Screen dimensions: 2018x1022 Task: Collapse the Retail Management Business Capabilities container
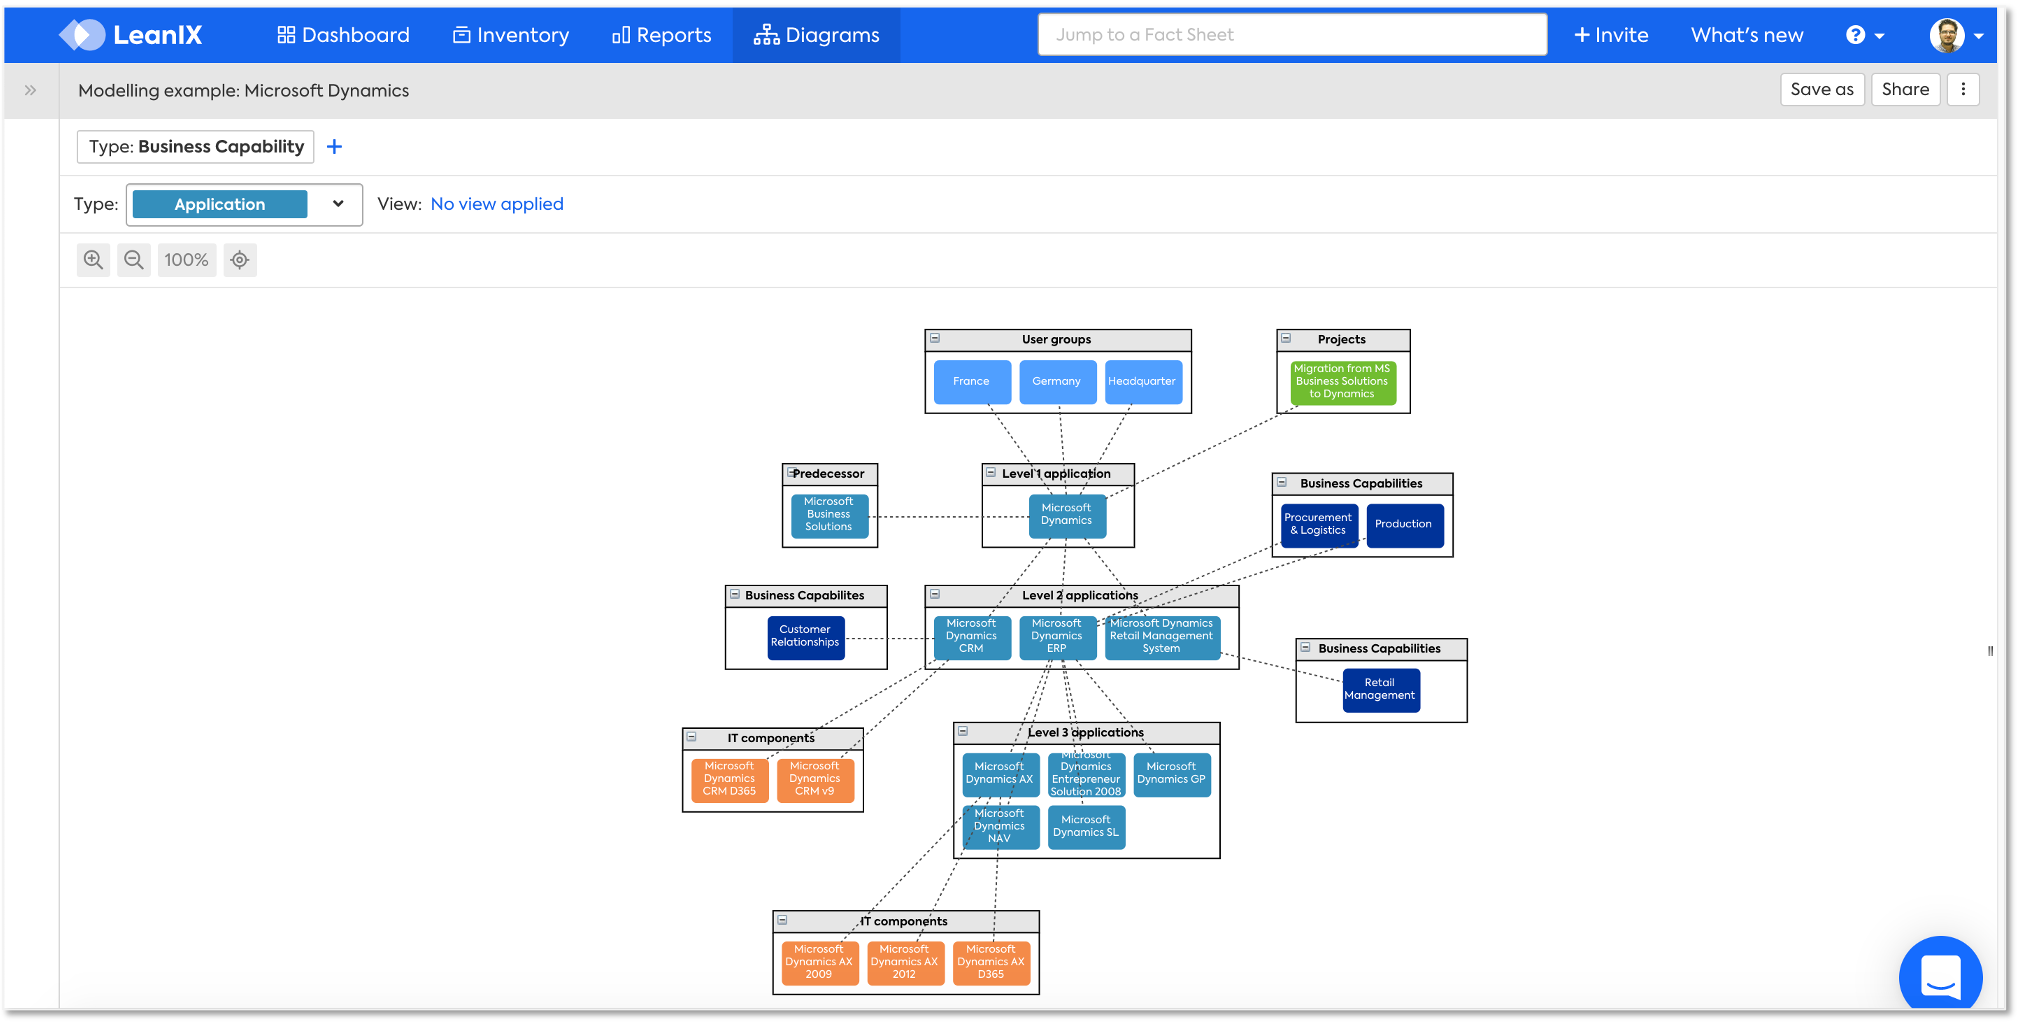coord(1305,648)
